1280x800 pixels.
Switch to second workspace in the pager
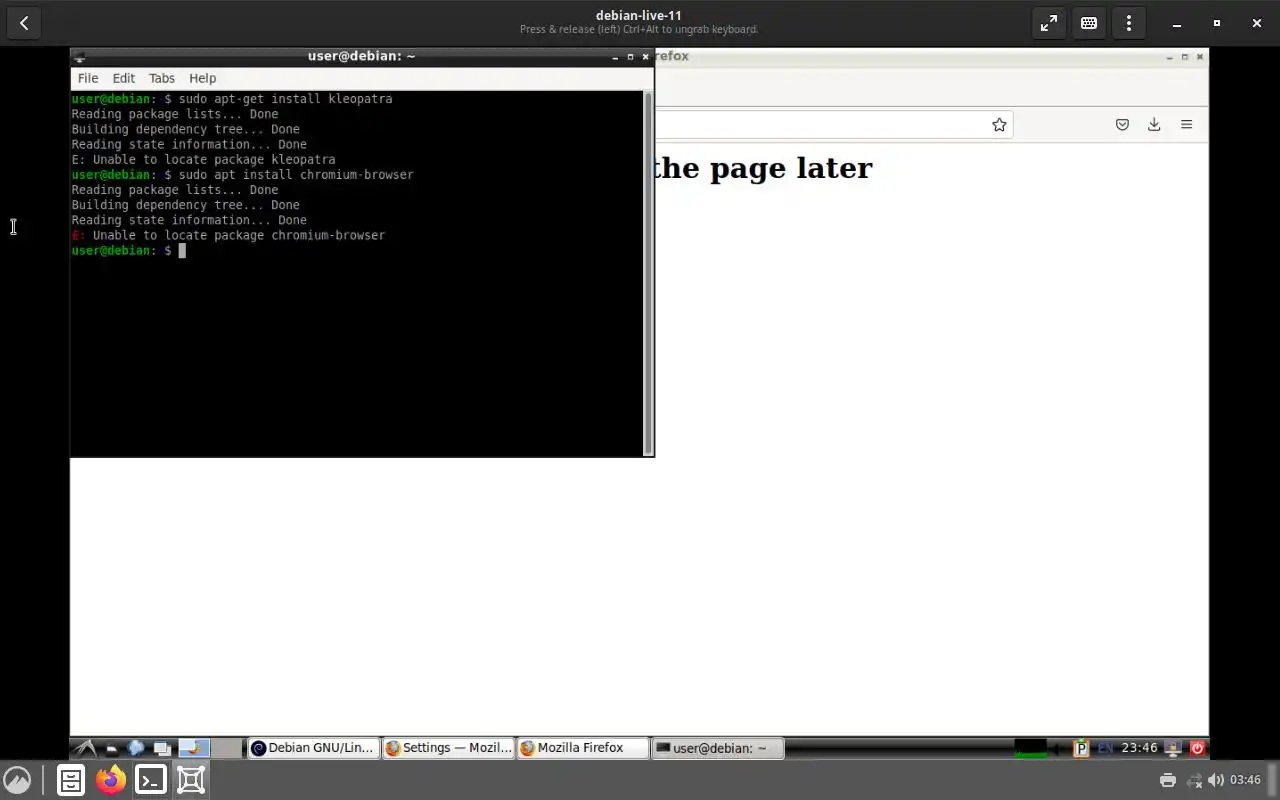click(x=227, y=748)
